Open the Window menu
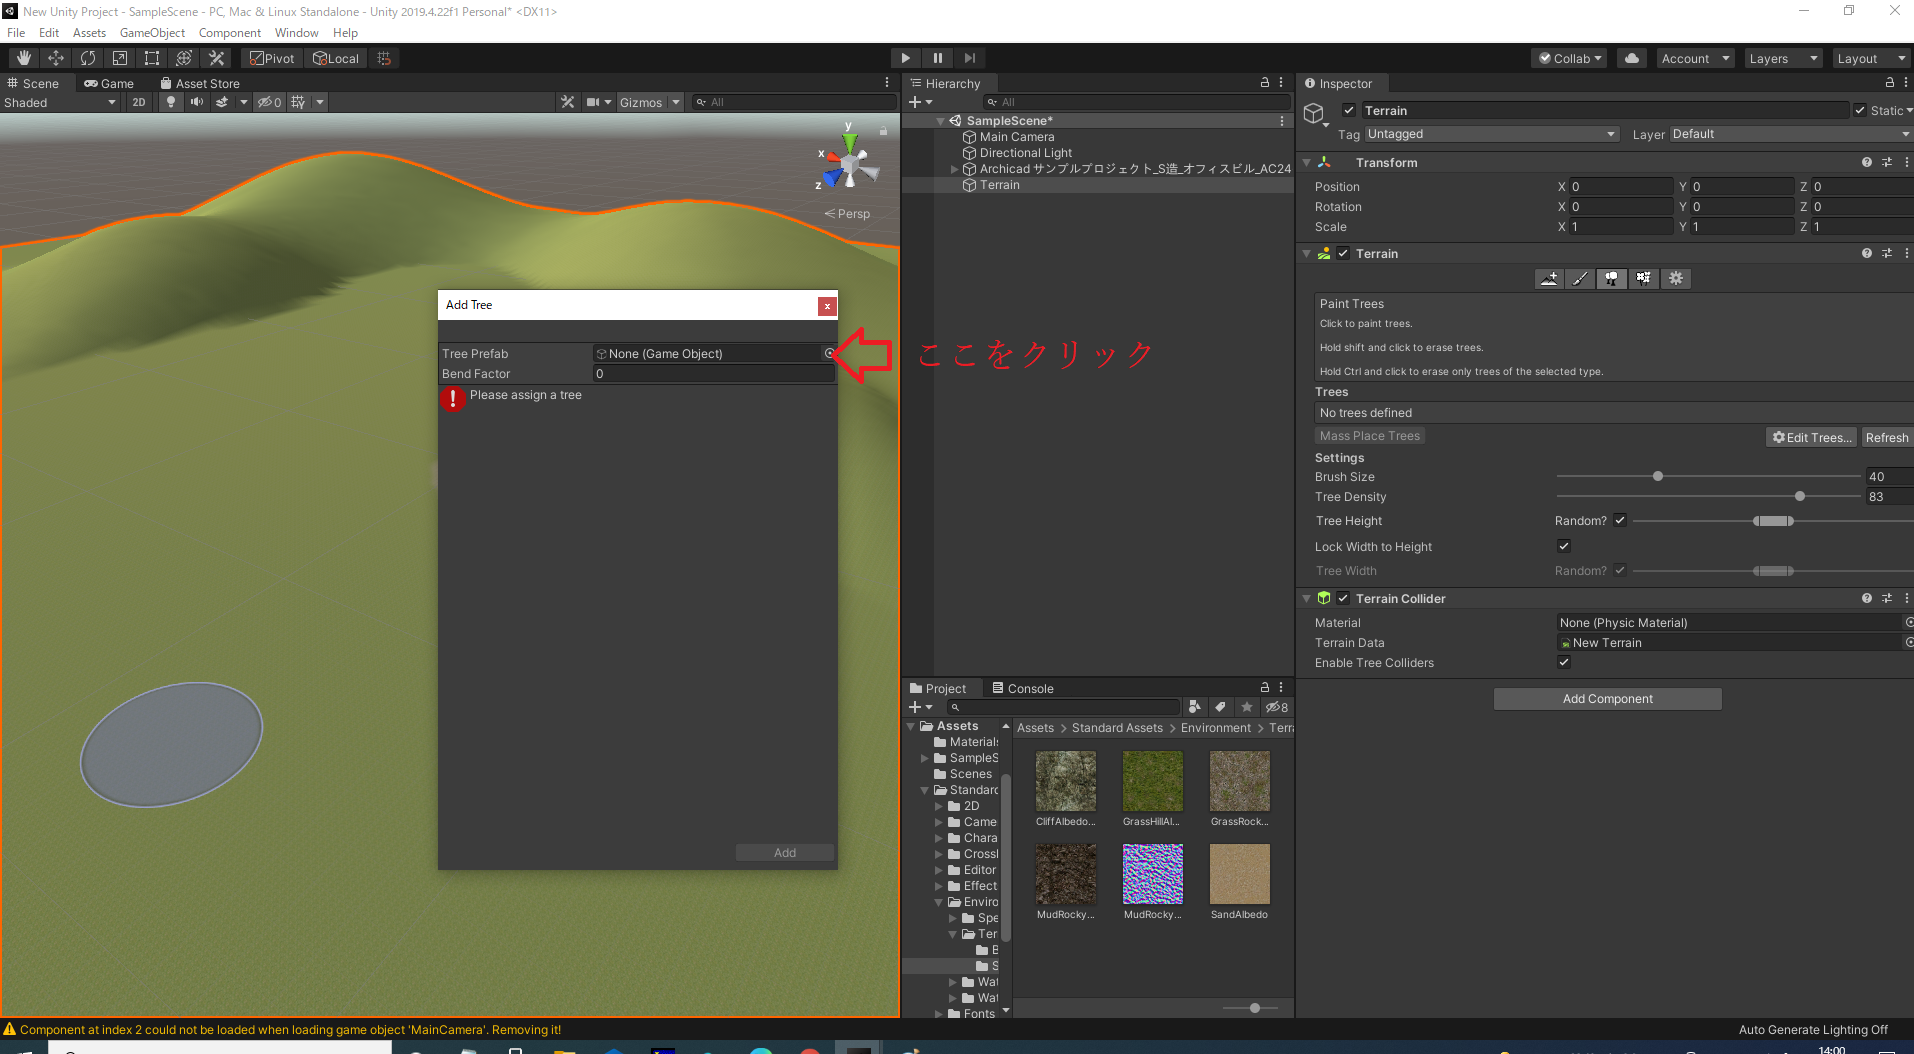1914x1054 pixels. pos(296,33)
